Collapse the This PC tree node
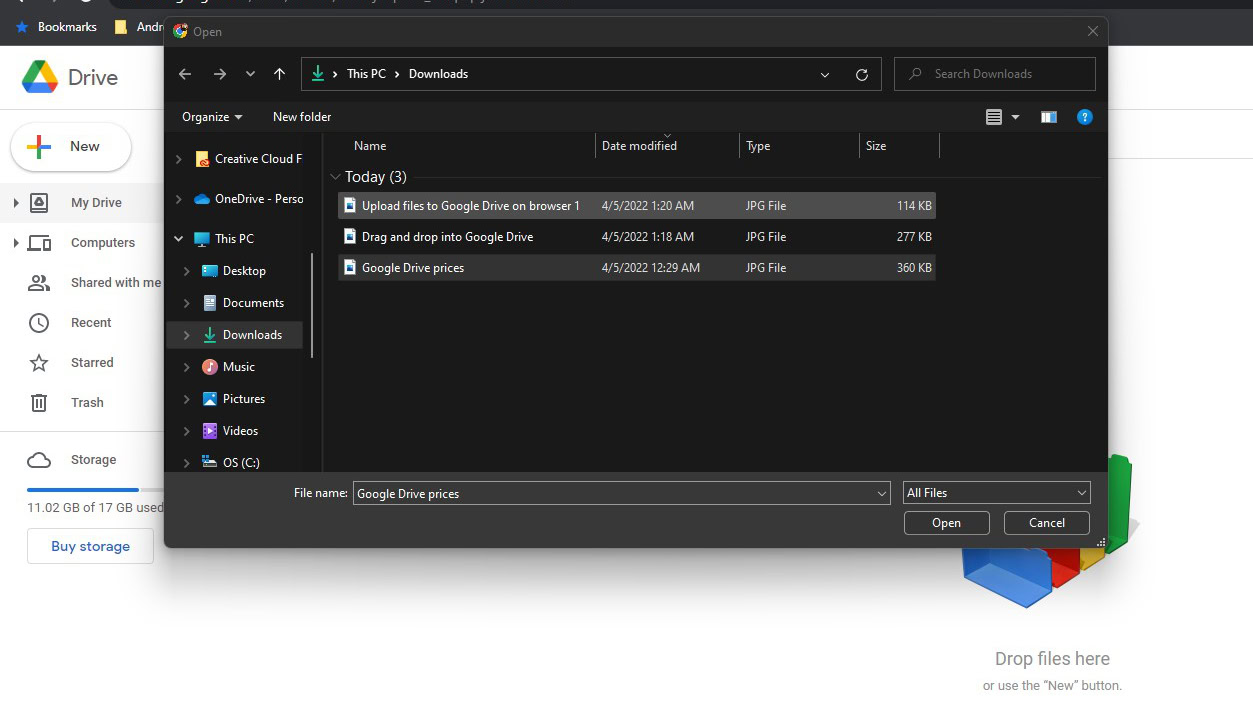 (x=179, y=239)
